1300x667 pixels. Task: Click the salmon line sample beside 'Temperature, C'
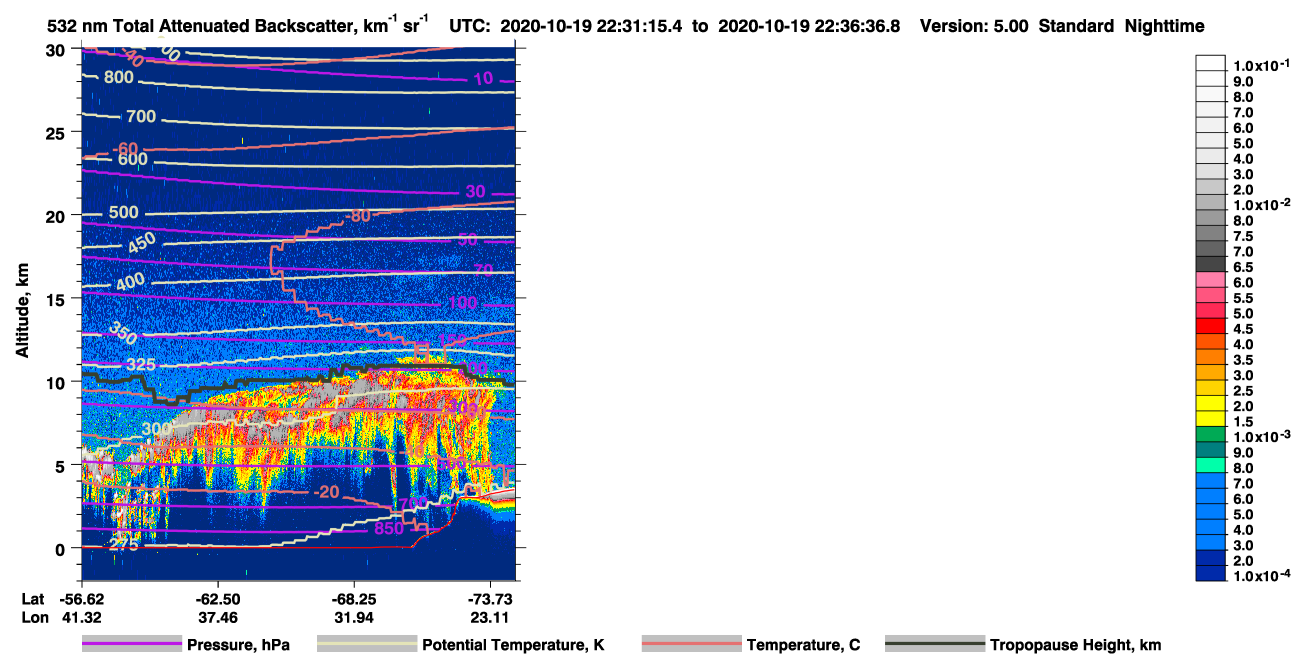tap(692, 645)
